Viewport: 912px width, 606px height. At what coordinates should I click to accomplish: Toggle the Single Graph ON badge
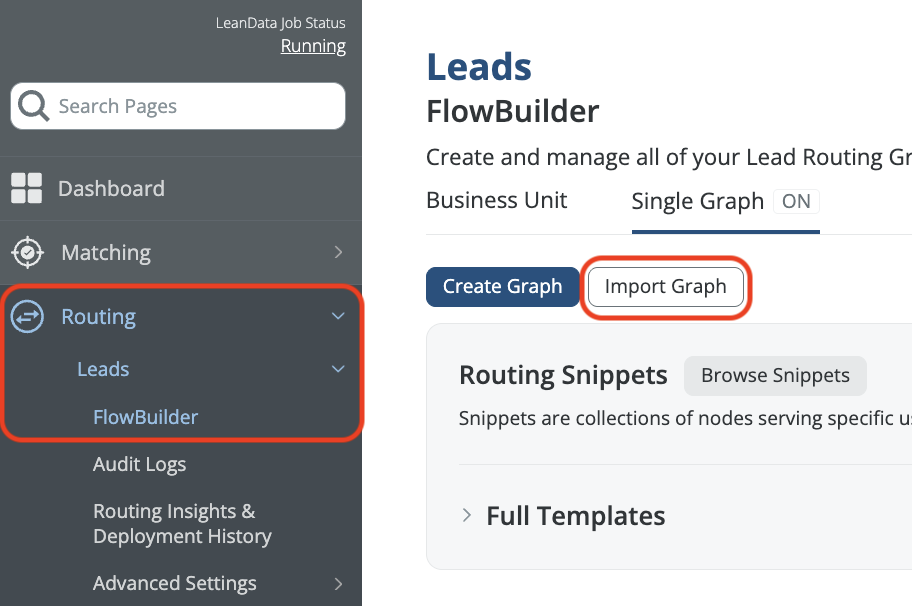click(x=796, y=201)
